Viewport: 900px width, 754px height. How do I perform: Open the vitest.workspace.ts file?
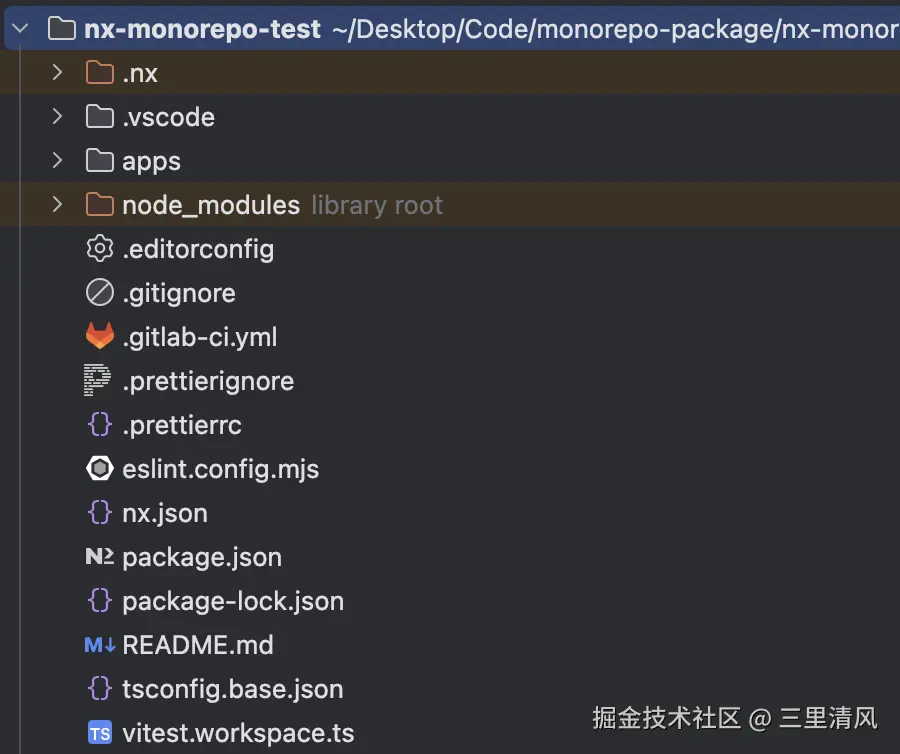238,733
